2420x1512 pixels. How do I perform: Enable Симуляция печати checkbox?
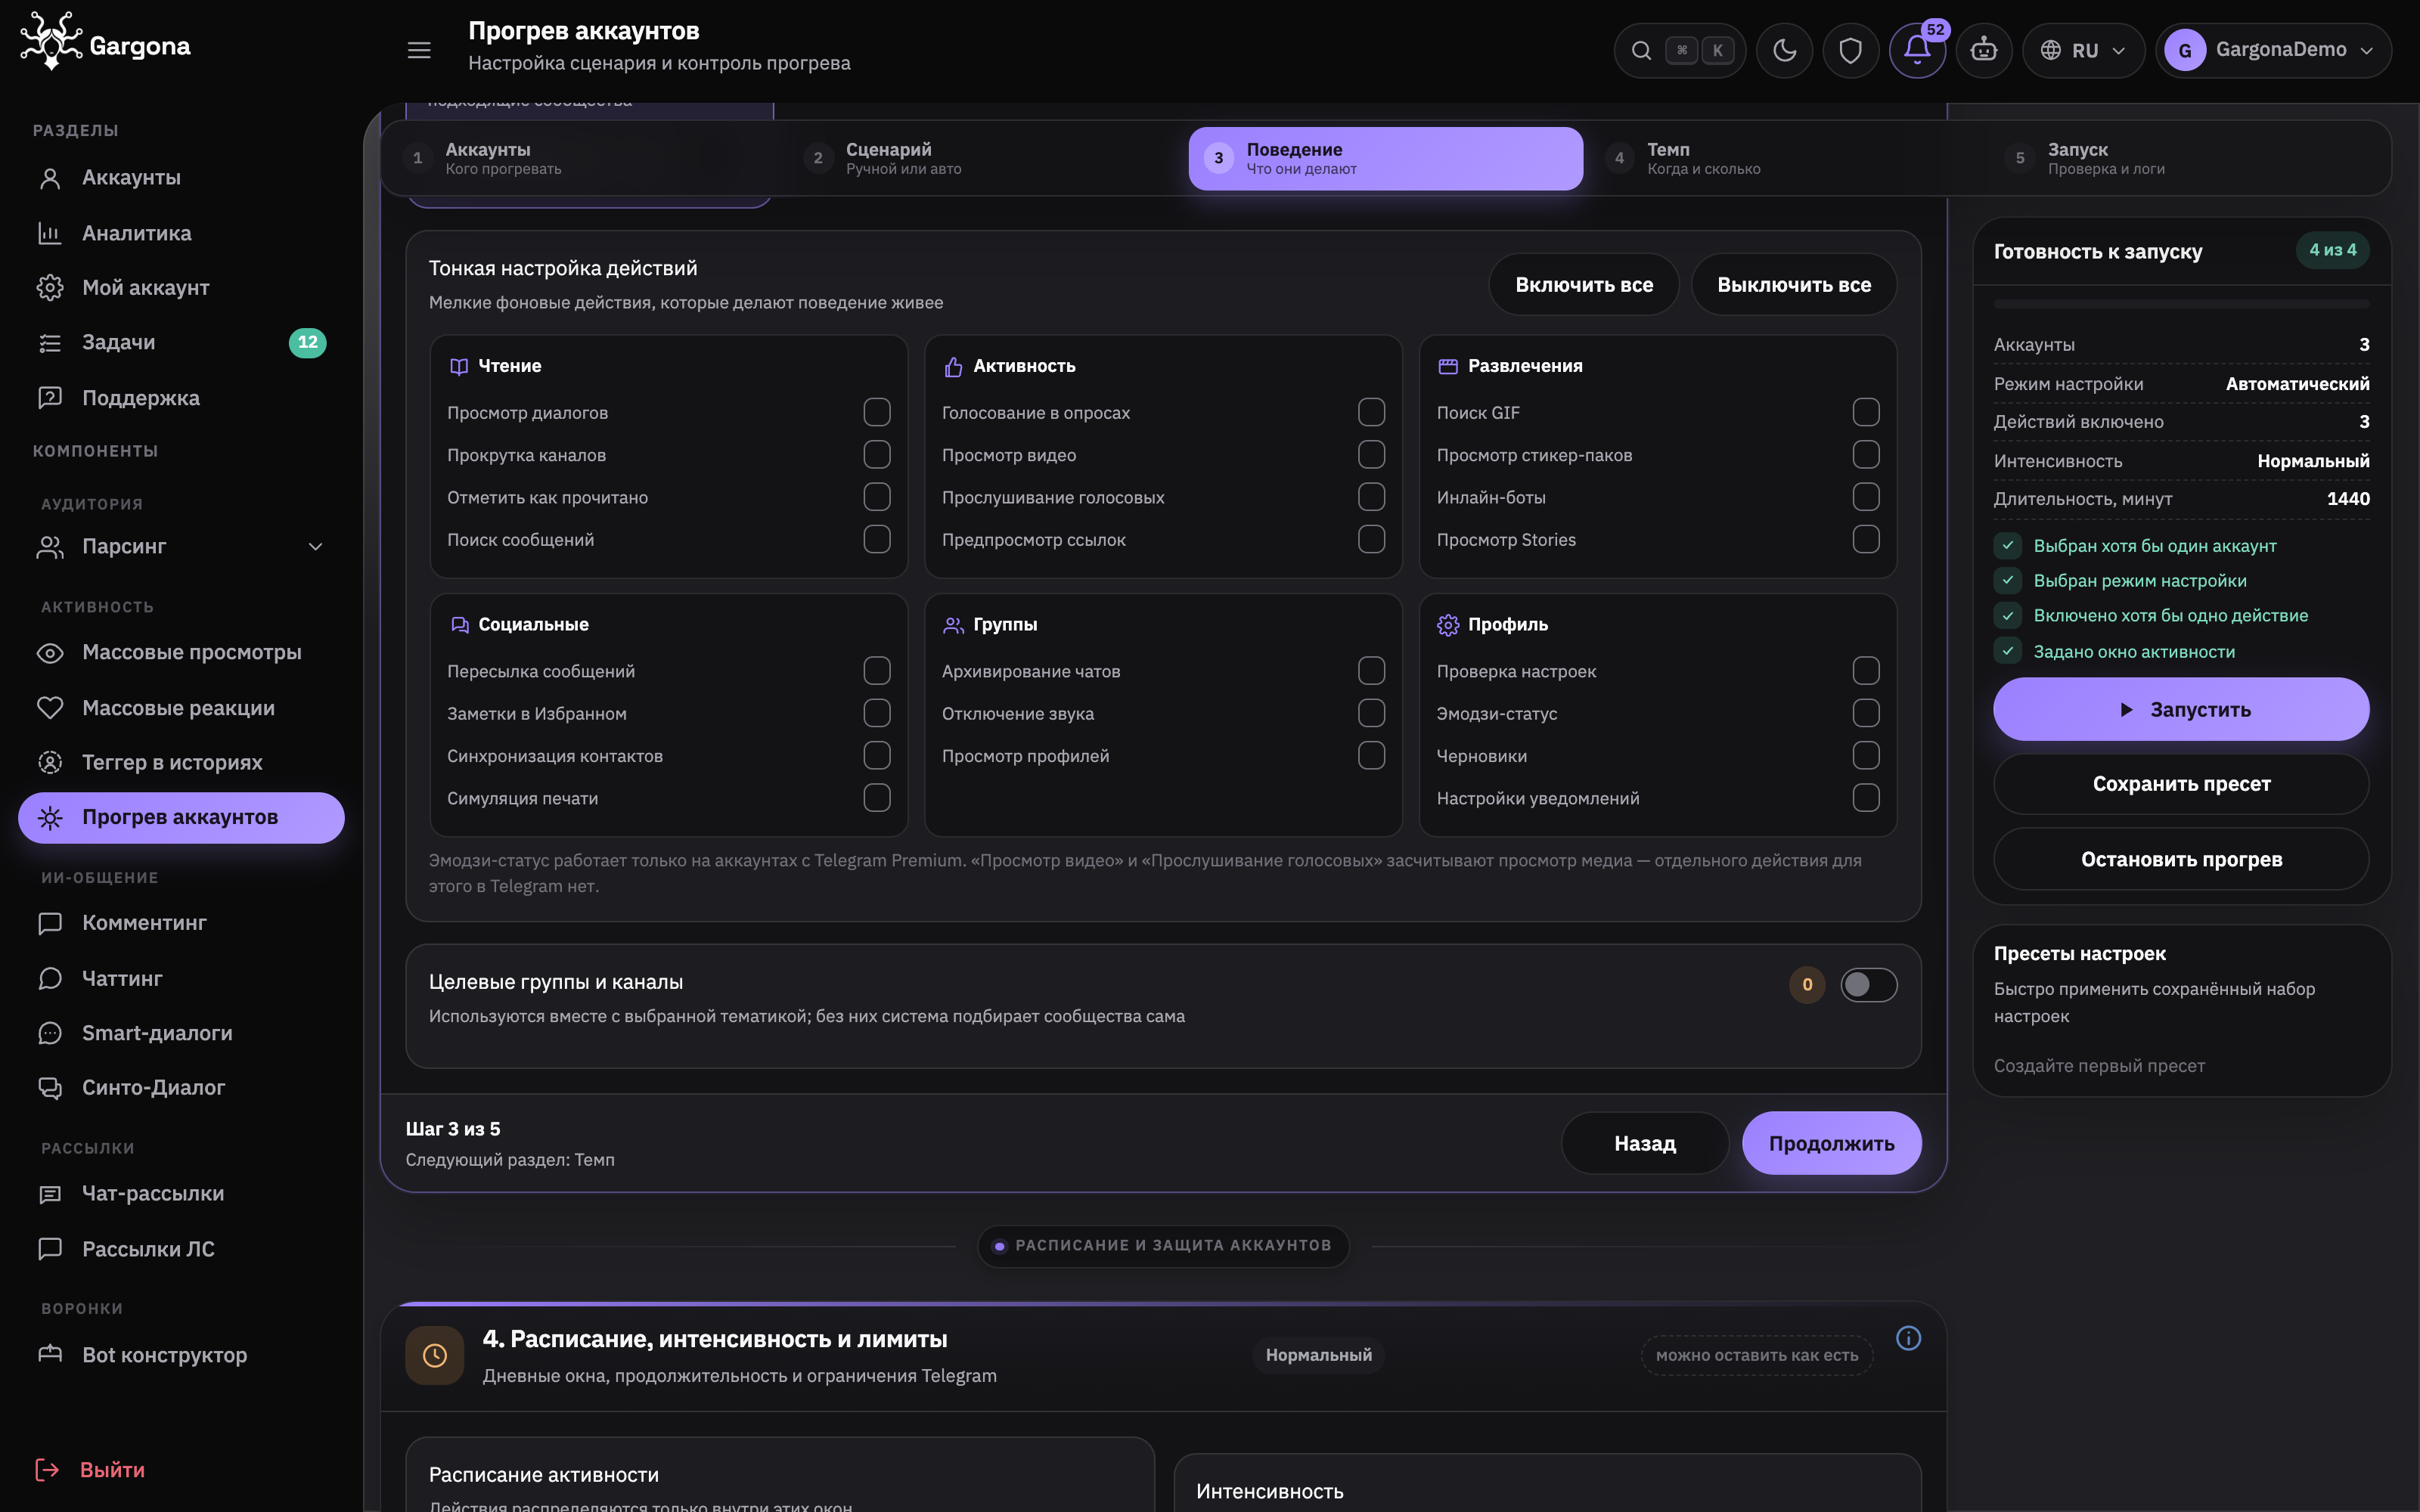[x=877, y=798]
